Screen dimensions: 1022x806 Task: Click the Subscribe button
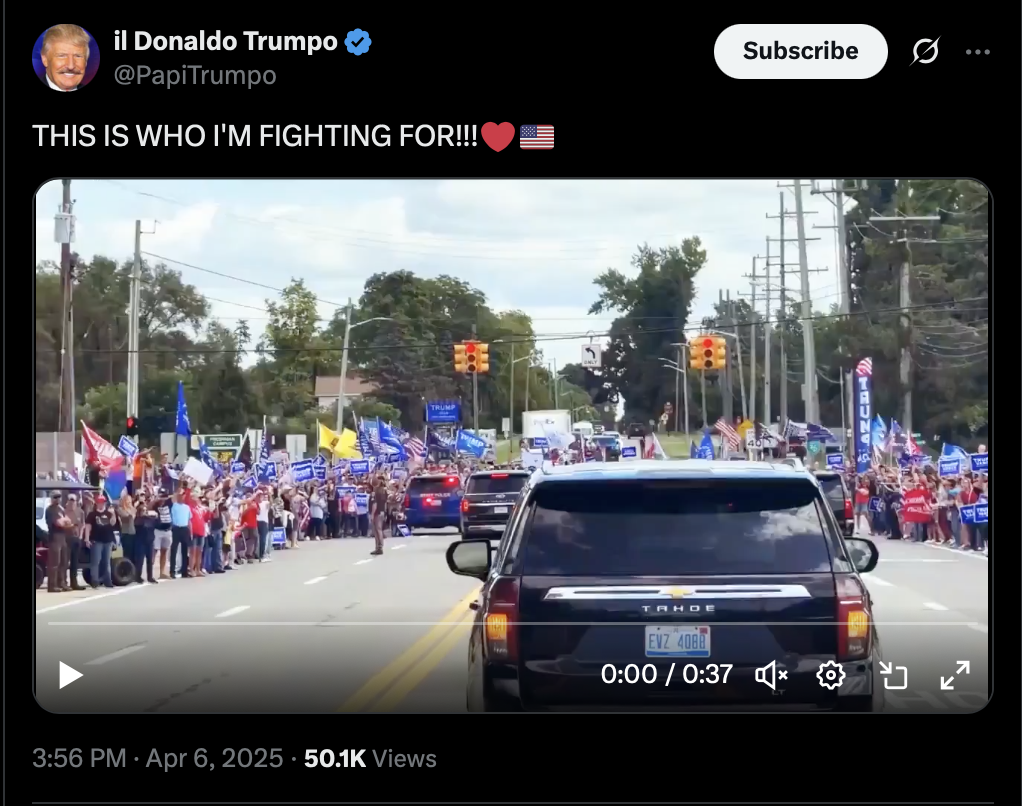pos(800,51)
